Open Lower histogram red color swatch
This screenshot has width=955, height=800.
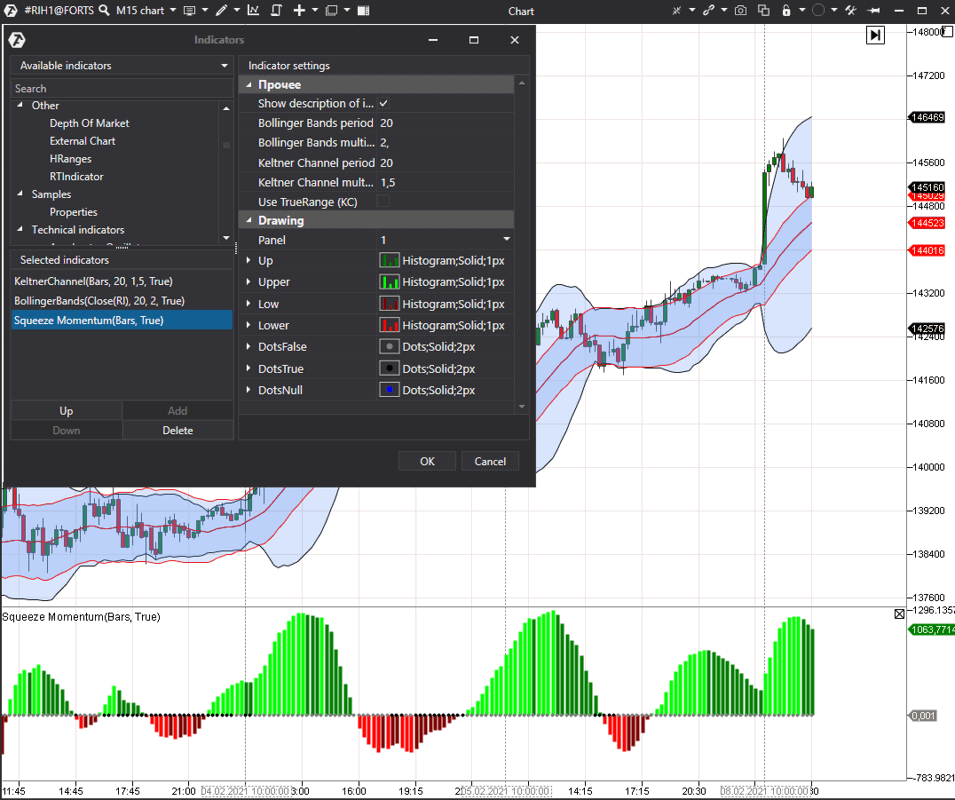[389, 325]
